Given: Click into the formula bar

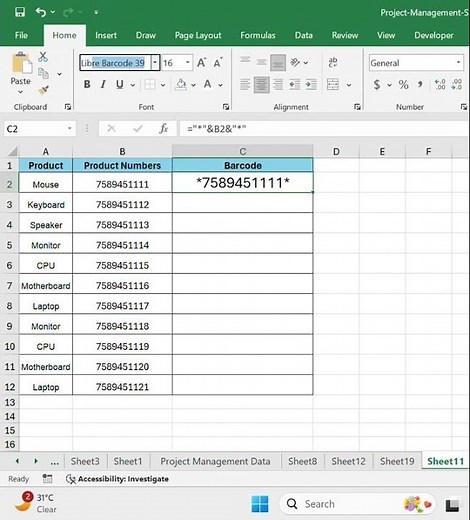Looking at the screenshot, I should tap(323, 129).
